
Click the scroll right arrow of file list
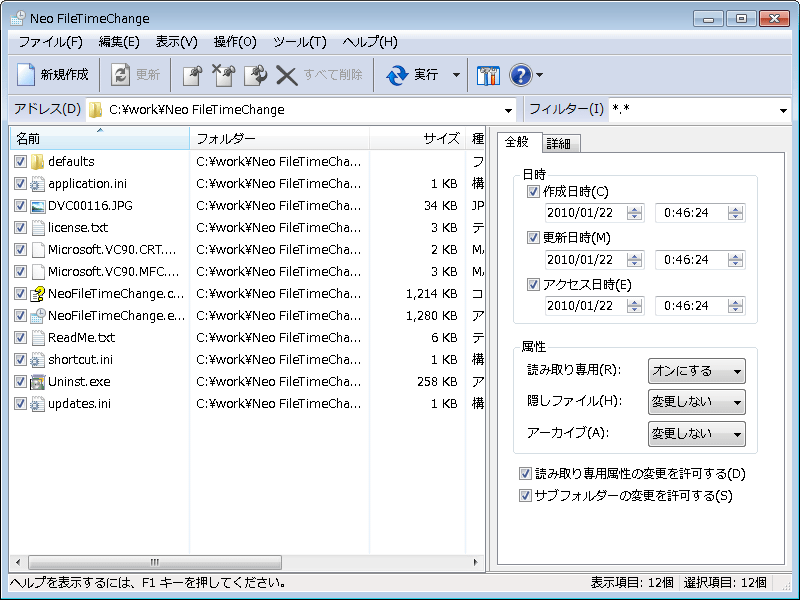476,562
